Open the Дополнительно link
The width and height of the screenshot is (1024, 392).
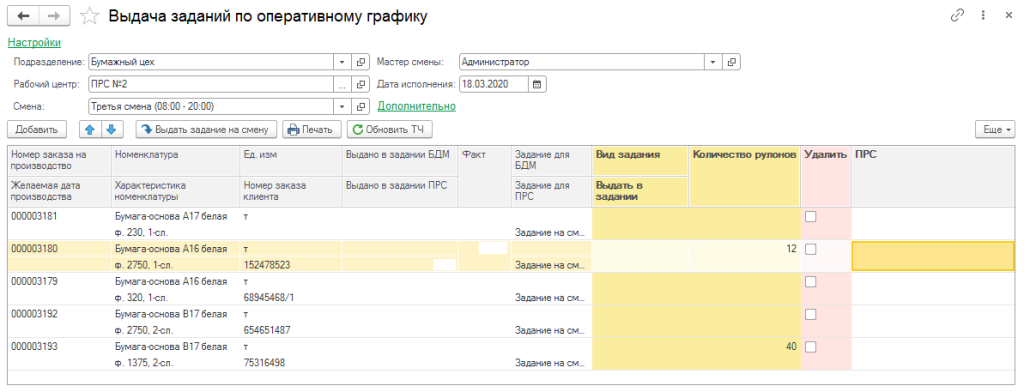[x=417, y=106]
